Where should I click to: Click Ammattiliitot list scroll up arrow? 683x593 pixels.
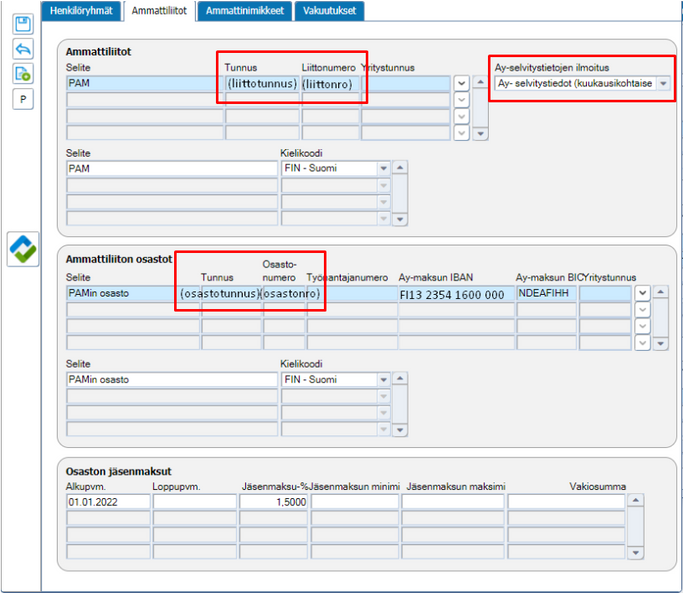pyautogui.click(x=480, y=82)
